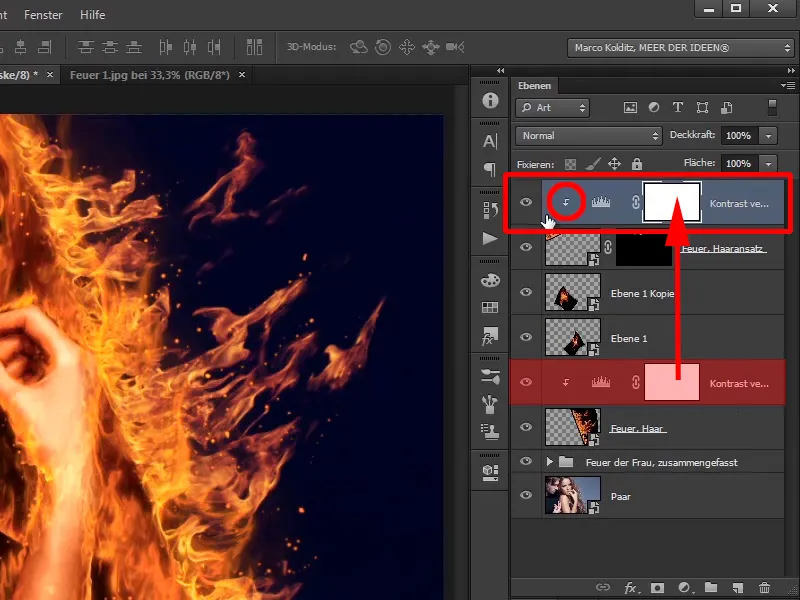Viewport: 800px width, 600px height.
Task: Toggle the layer filtering switch
Action: [x=772, y=108]
